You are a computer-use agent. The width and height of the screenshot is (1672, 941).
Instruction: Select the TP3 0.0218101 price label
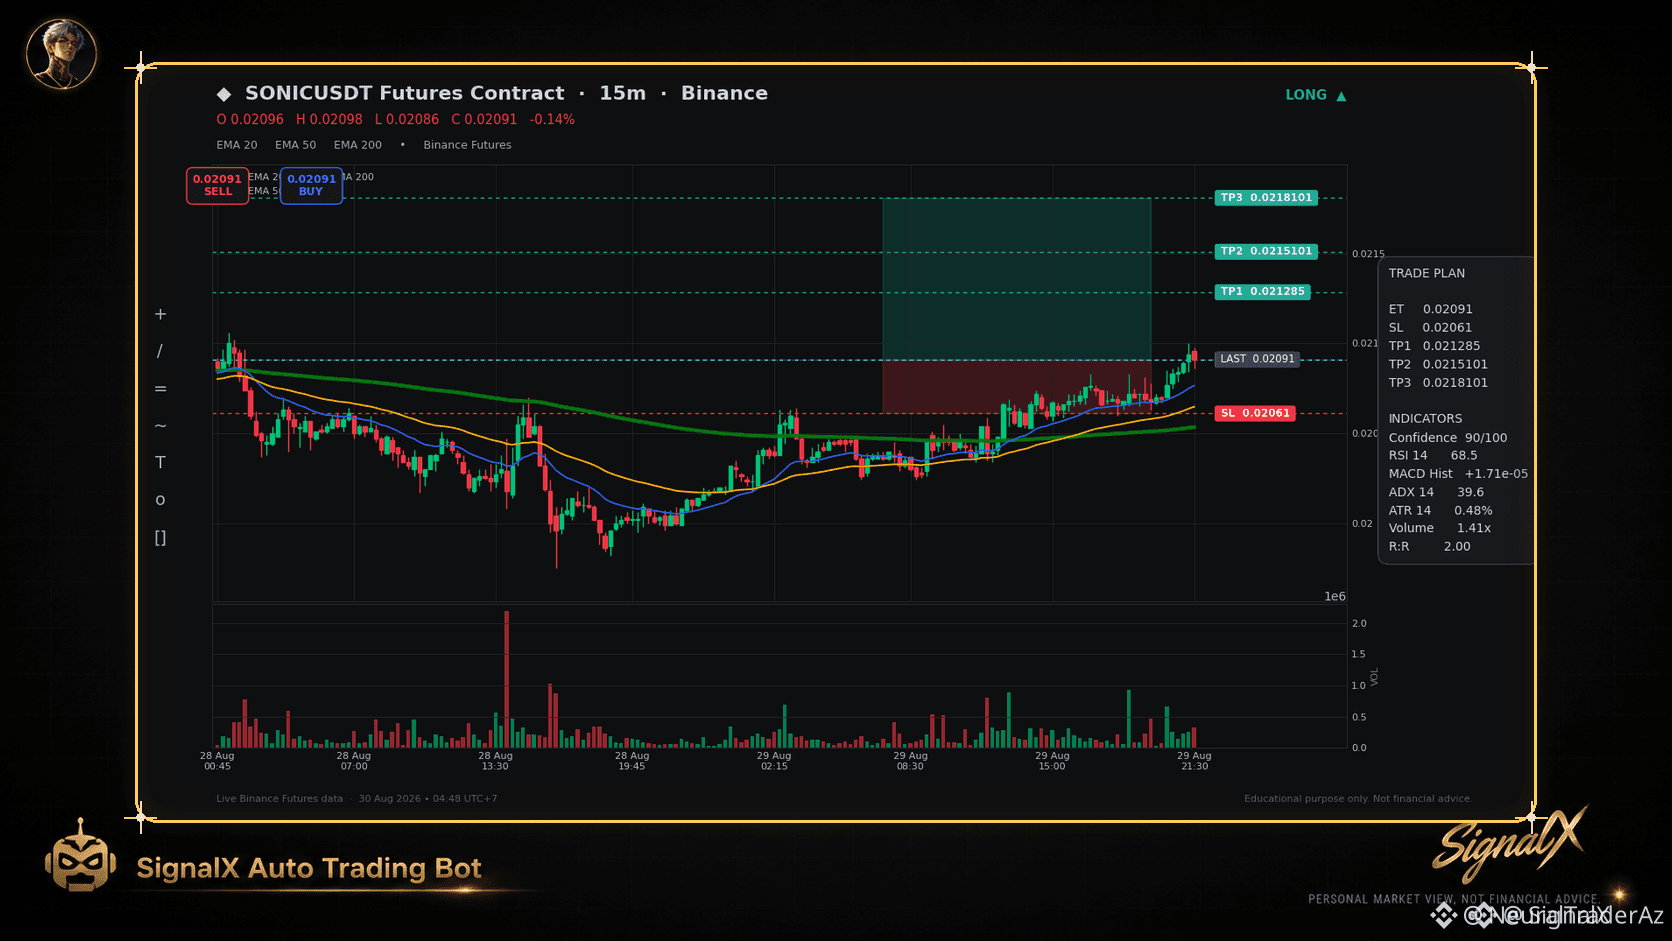[x=1266, y=198]
